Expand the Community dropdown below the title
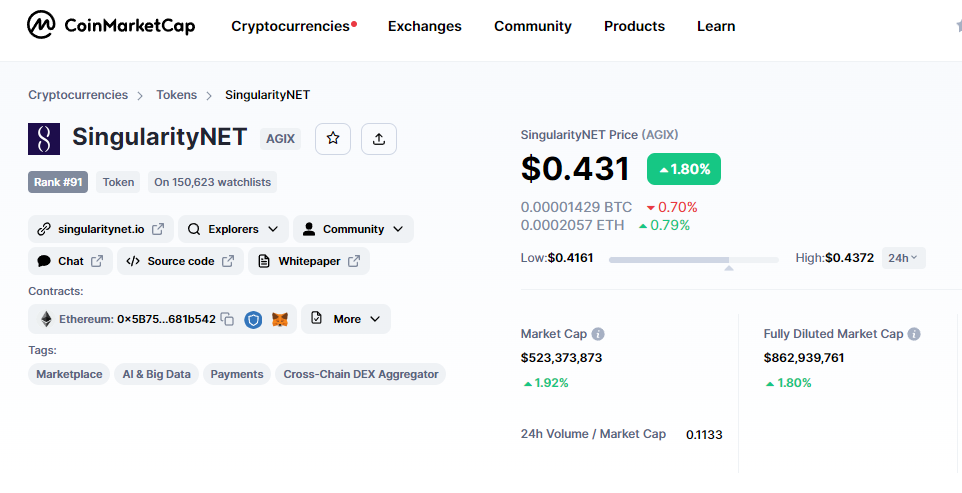This screenshot has width=962, height=493. pos(353,229)
